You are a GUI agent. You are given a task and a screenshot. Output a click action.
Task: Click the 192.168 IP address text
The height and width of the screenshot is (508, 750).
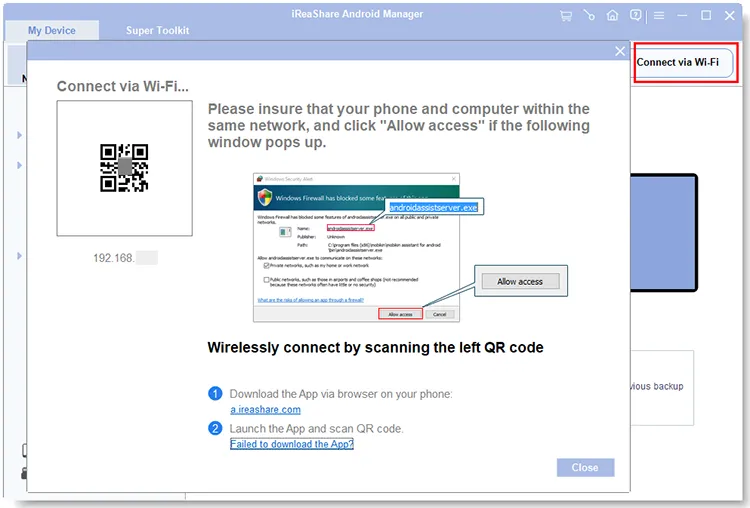tap(125, 258)
